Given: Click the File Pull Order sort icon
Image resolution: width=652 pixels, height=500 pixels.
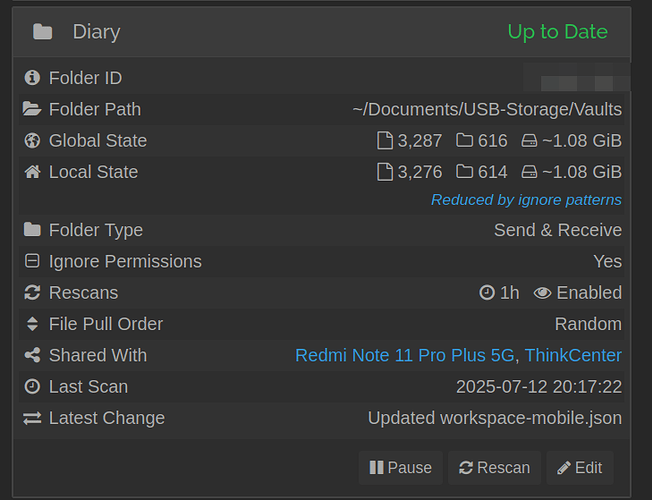Looking at the screenshot, I should 32,324.
